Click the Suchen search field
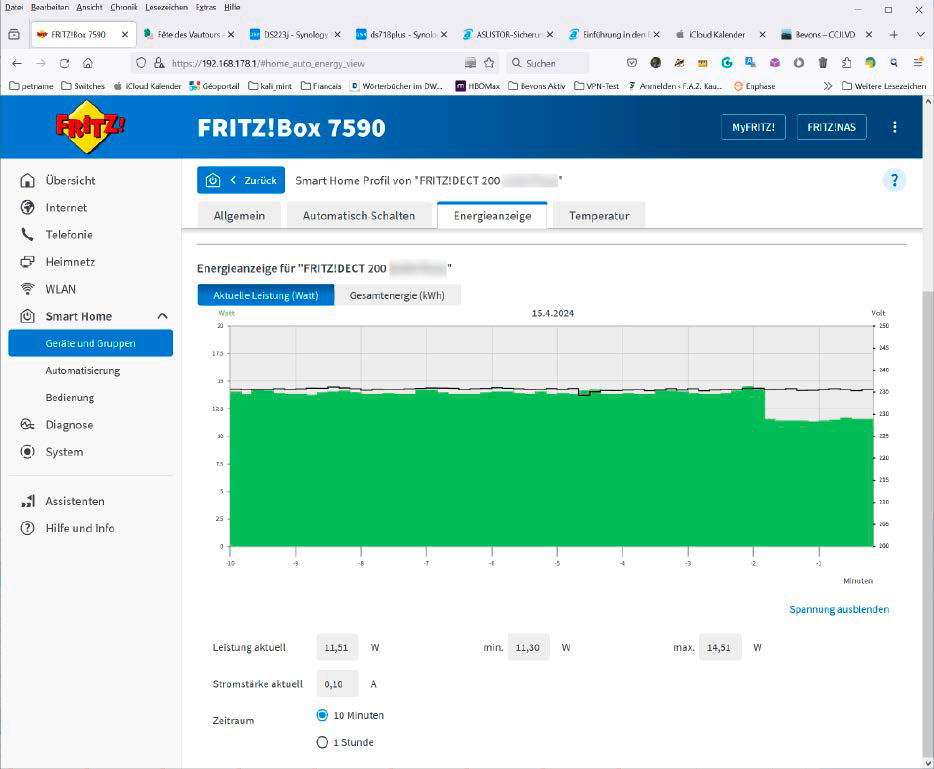The image size is (934, 769). tap(548, 63)
